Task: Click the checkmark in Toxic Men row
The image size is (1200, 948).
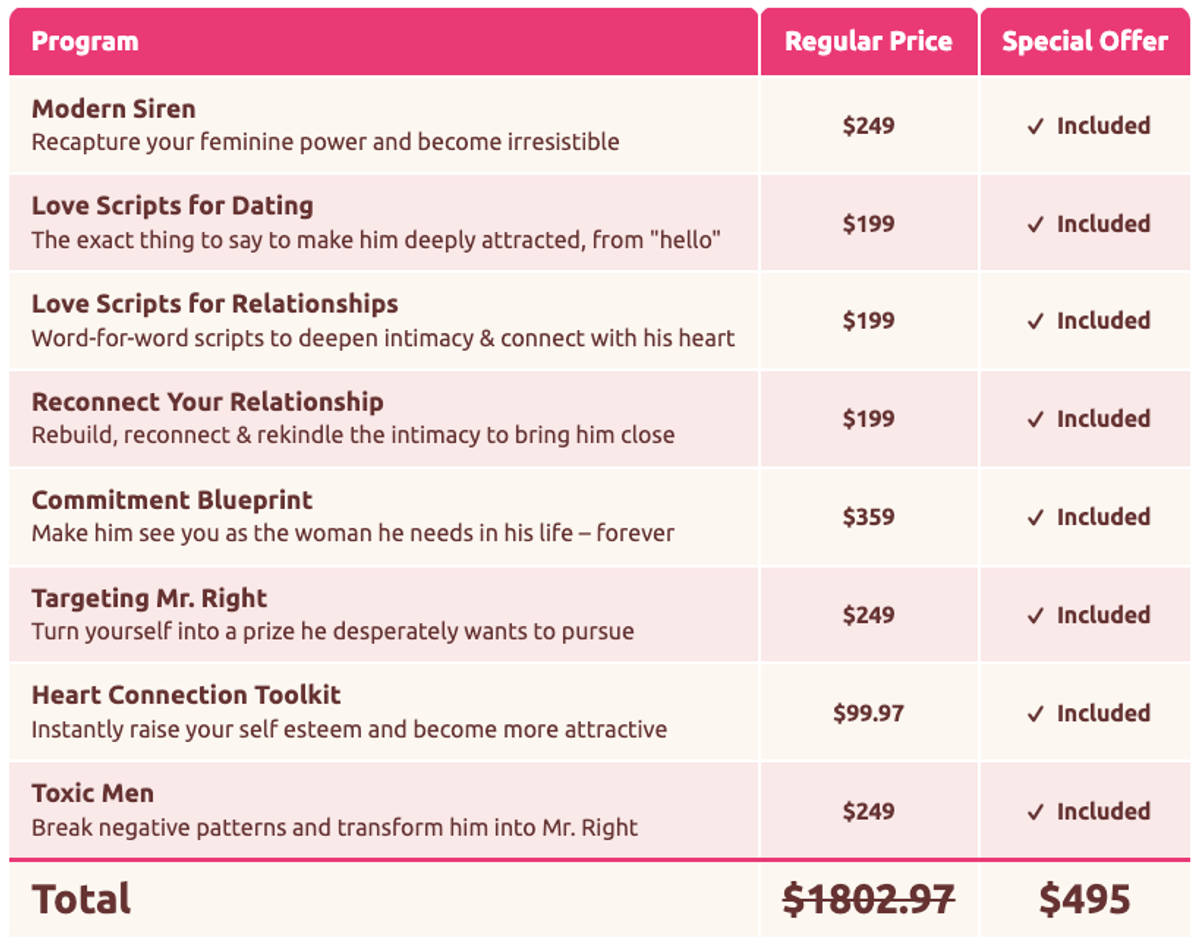Action: (x=1035, y=811)
